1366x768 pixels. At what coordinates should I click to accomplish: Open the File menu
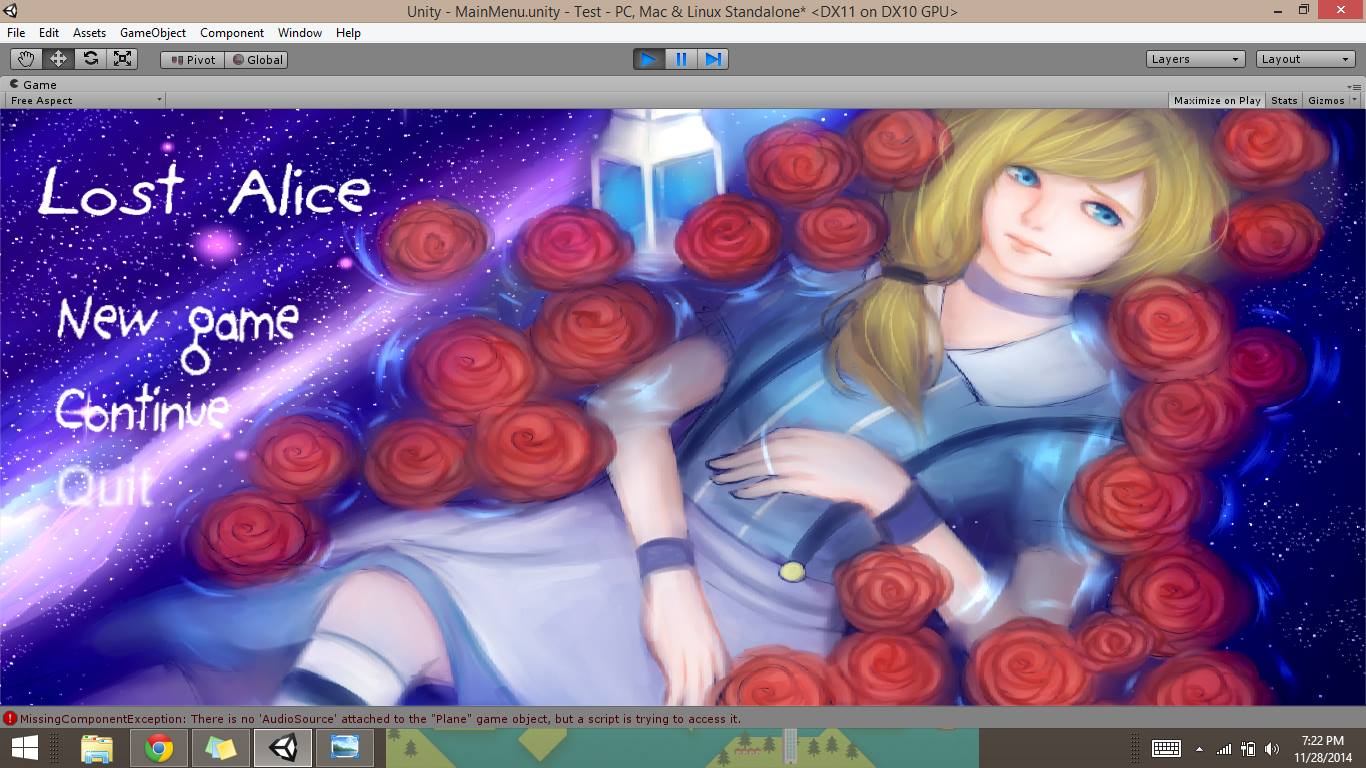coord(16,33)
